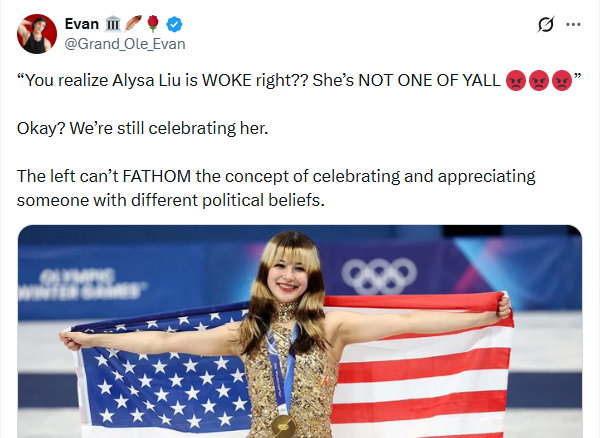
Task: Click the last angry face emoji
Action: coord(562,81)
